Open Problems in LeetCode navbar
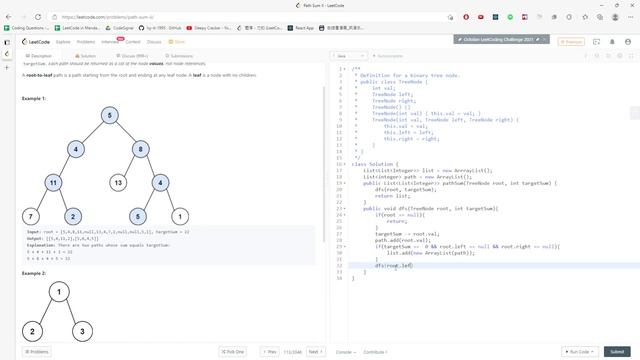Viewport: 640px width, 360px height. (86, 42)
